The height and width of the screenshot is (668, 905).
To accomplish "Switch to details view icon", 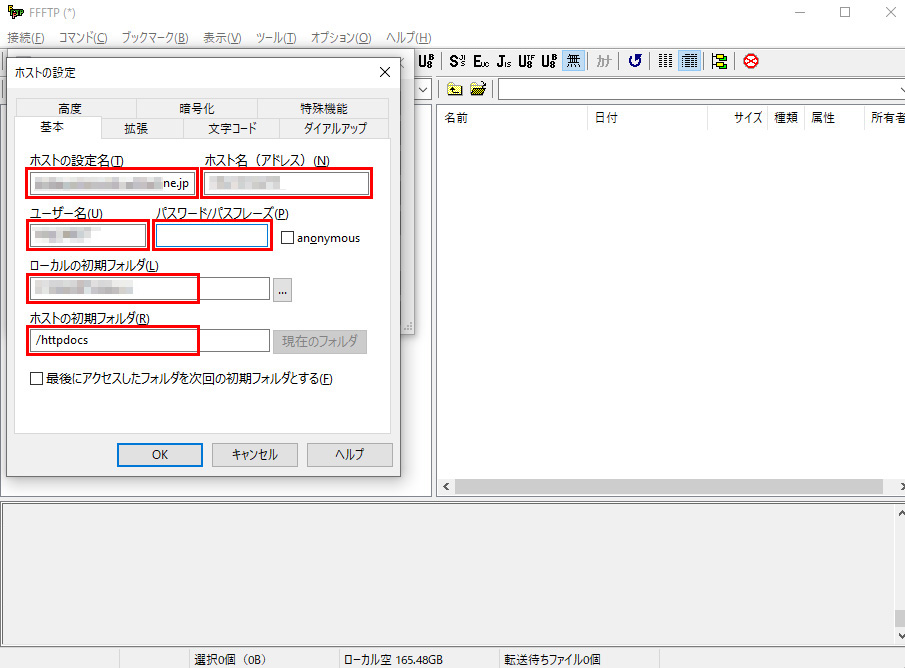I will point(689,61).
